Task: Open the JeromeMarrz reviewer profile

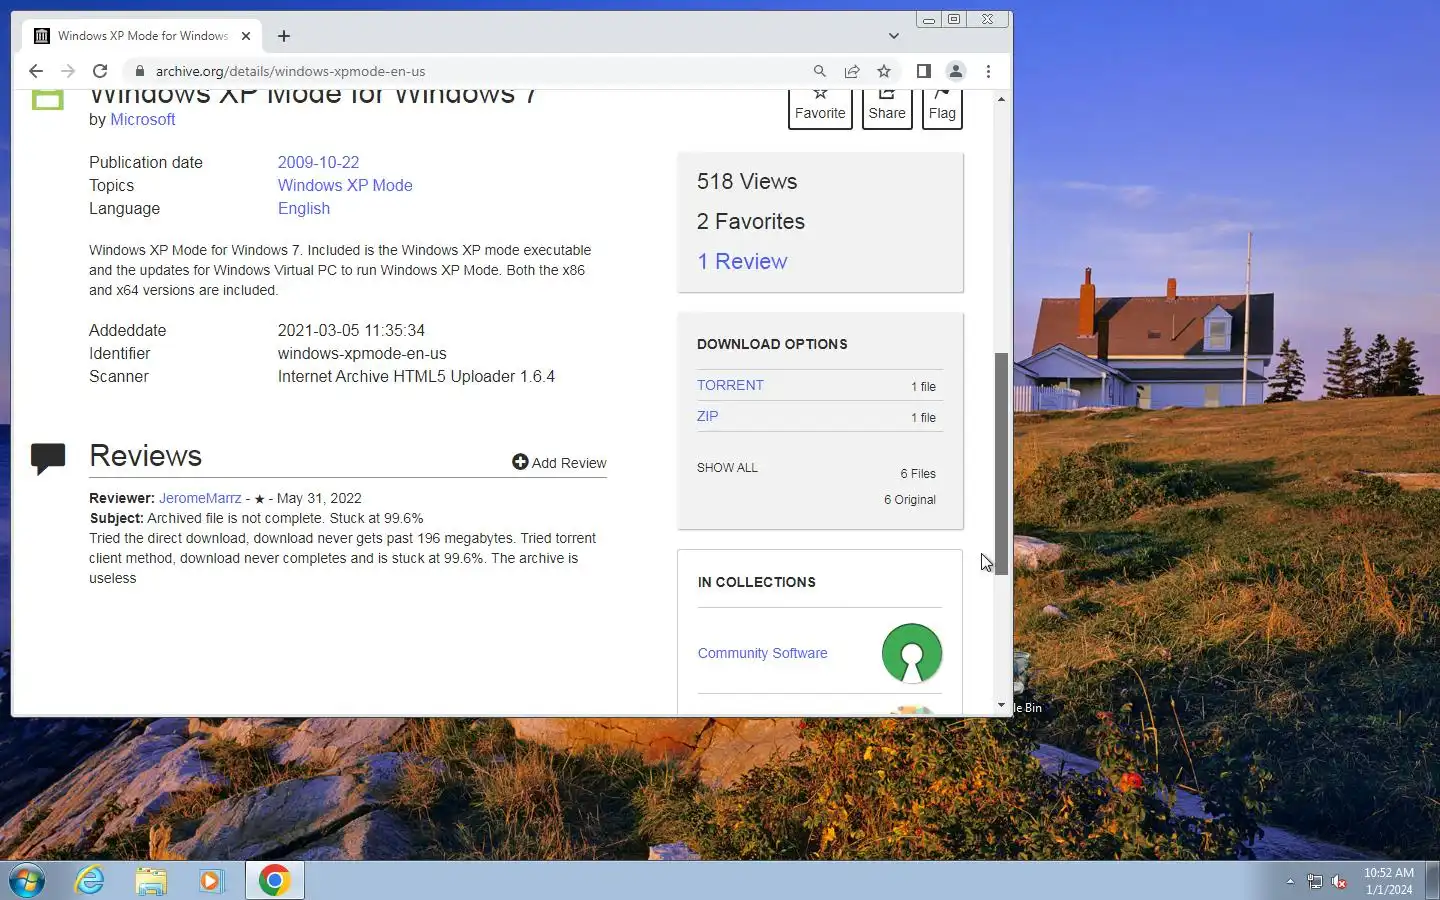Action: point(200,498)
